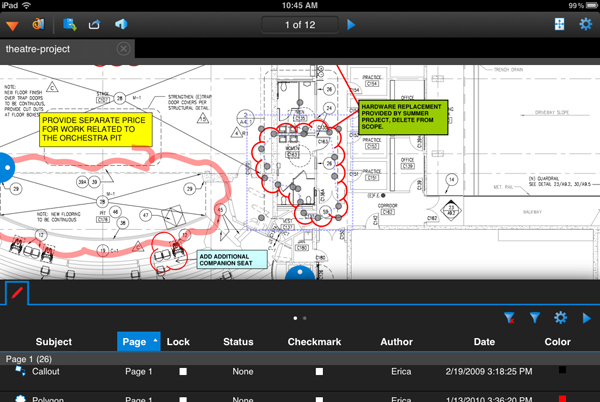Tap the share/export arrow icon
Image resolution: width=600 pixels, height=402 pixels.
click(97, 24)
